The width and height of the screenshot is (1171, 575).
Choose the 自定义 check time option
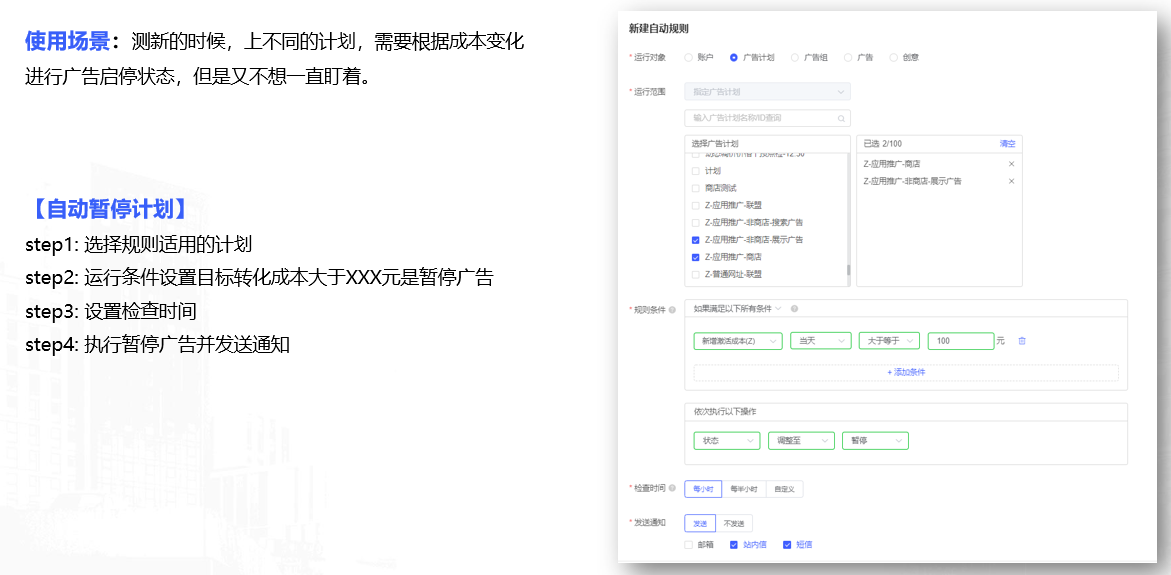(x=784, y=489)
